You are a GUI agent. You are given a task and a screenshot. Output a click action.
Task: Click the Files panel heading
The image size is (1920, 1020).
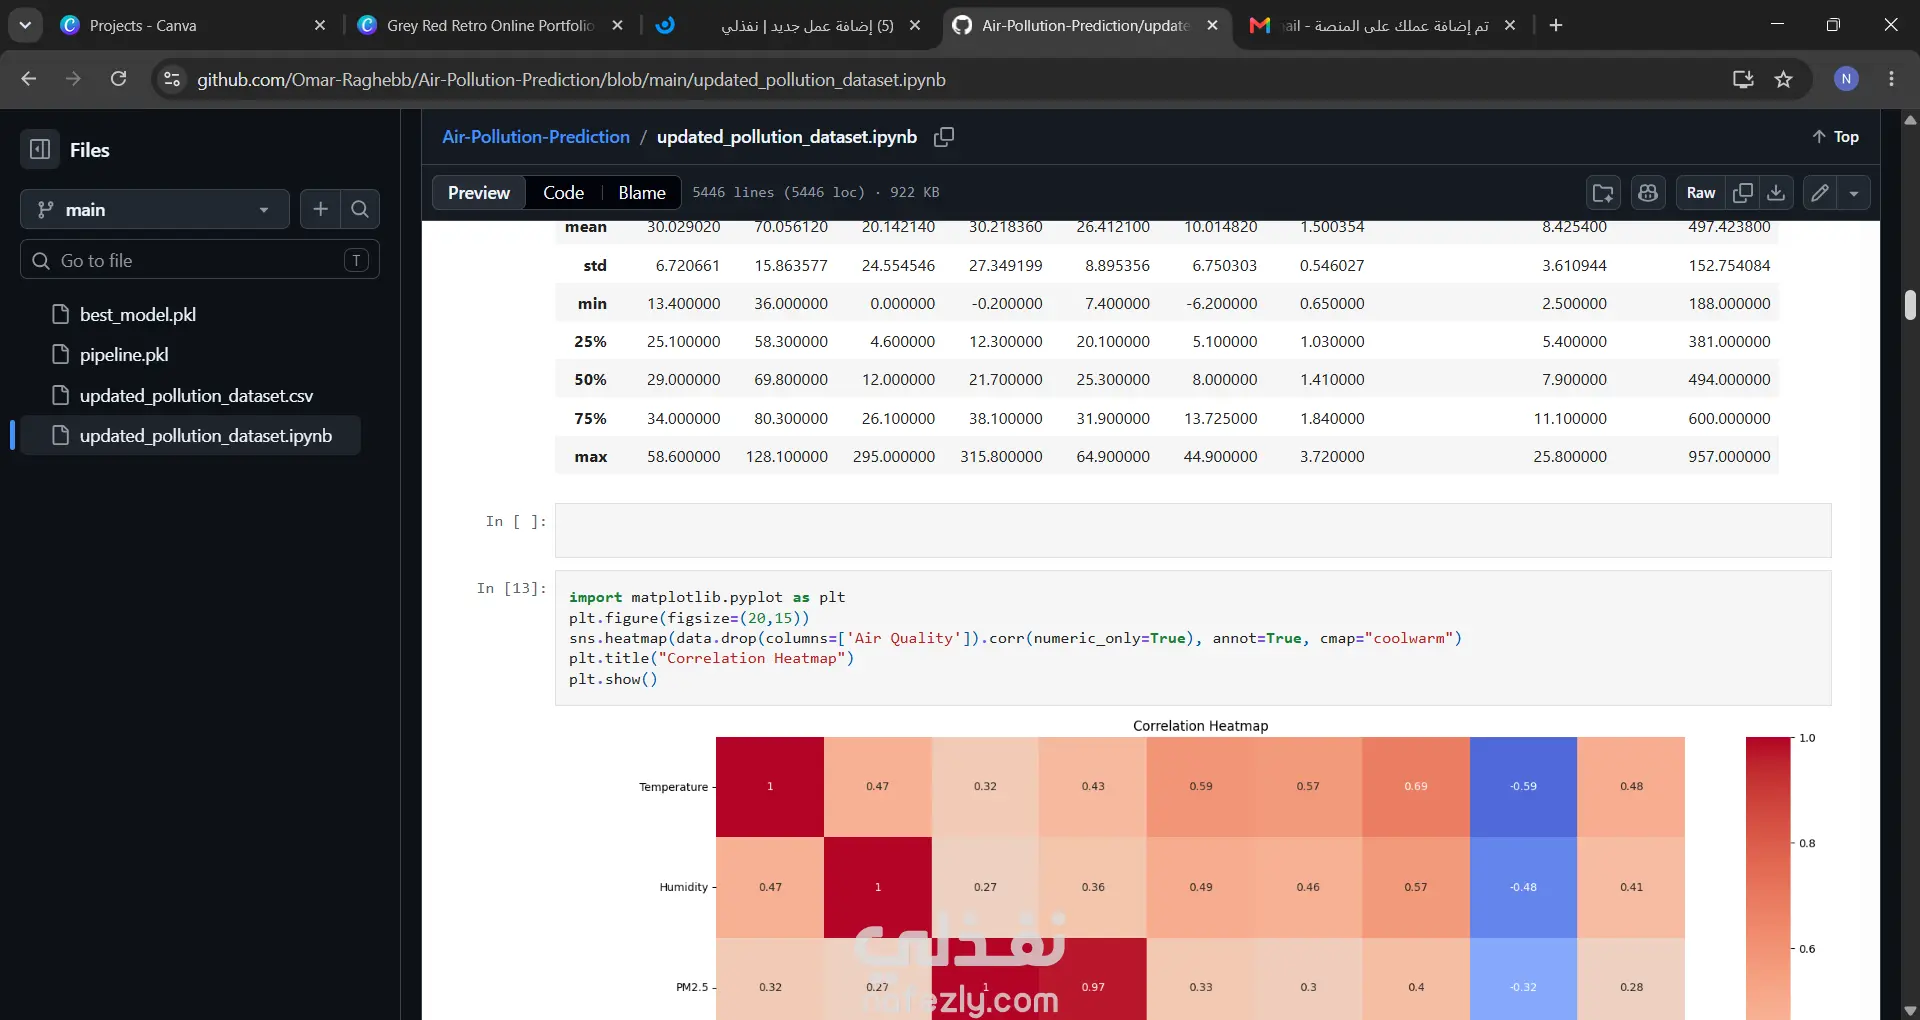click(90, 150)
